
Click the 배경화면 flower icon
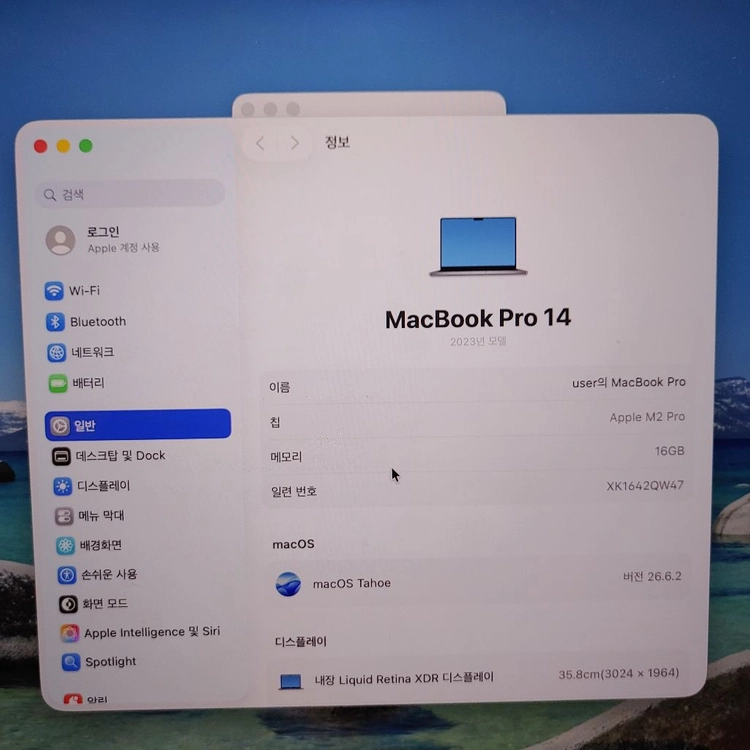(66, 545)
